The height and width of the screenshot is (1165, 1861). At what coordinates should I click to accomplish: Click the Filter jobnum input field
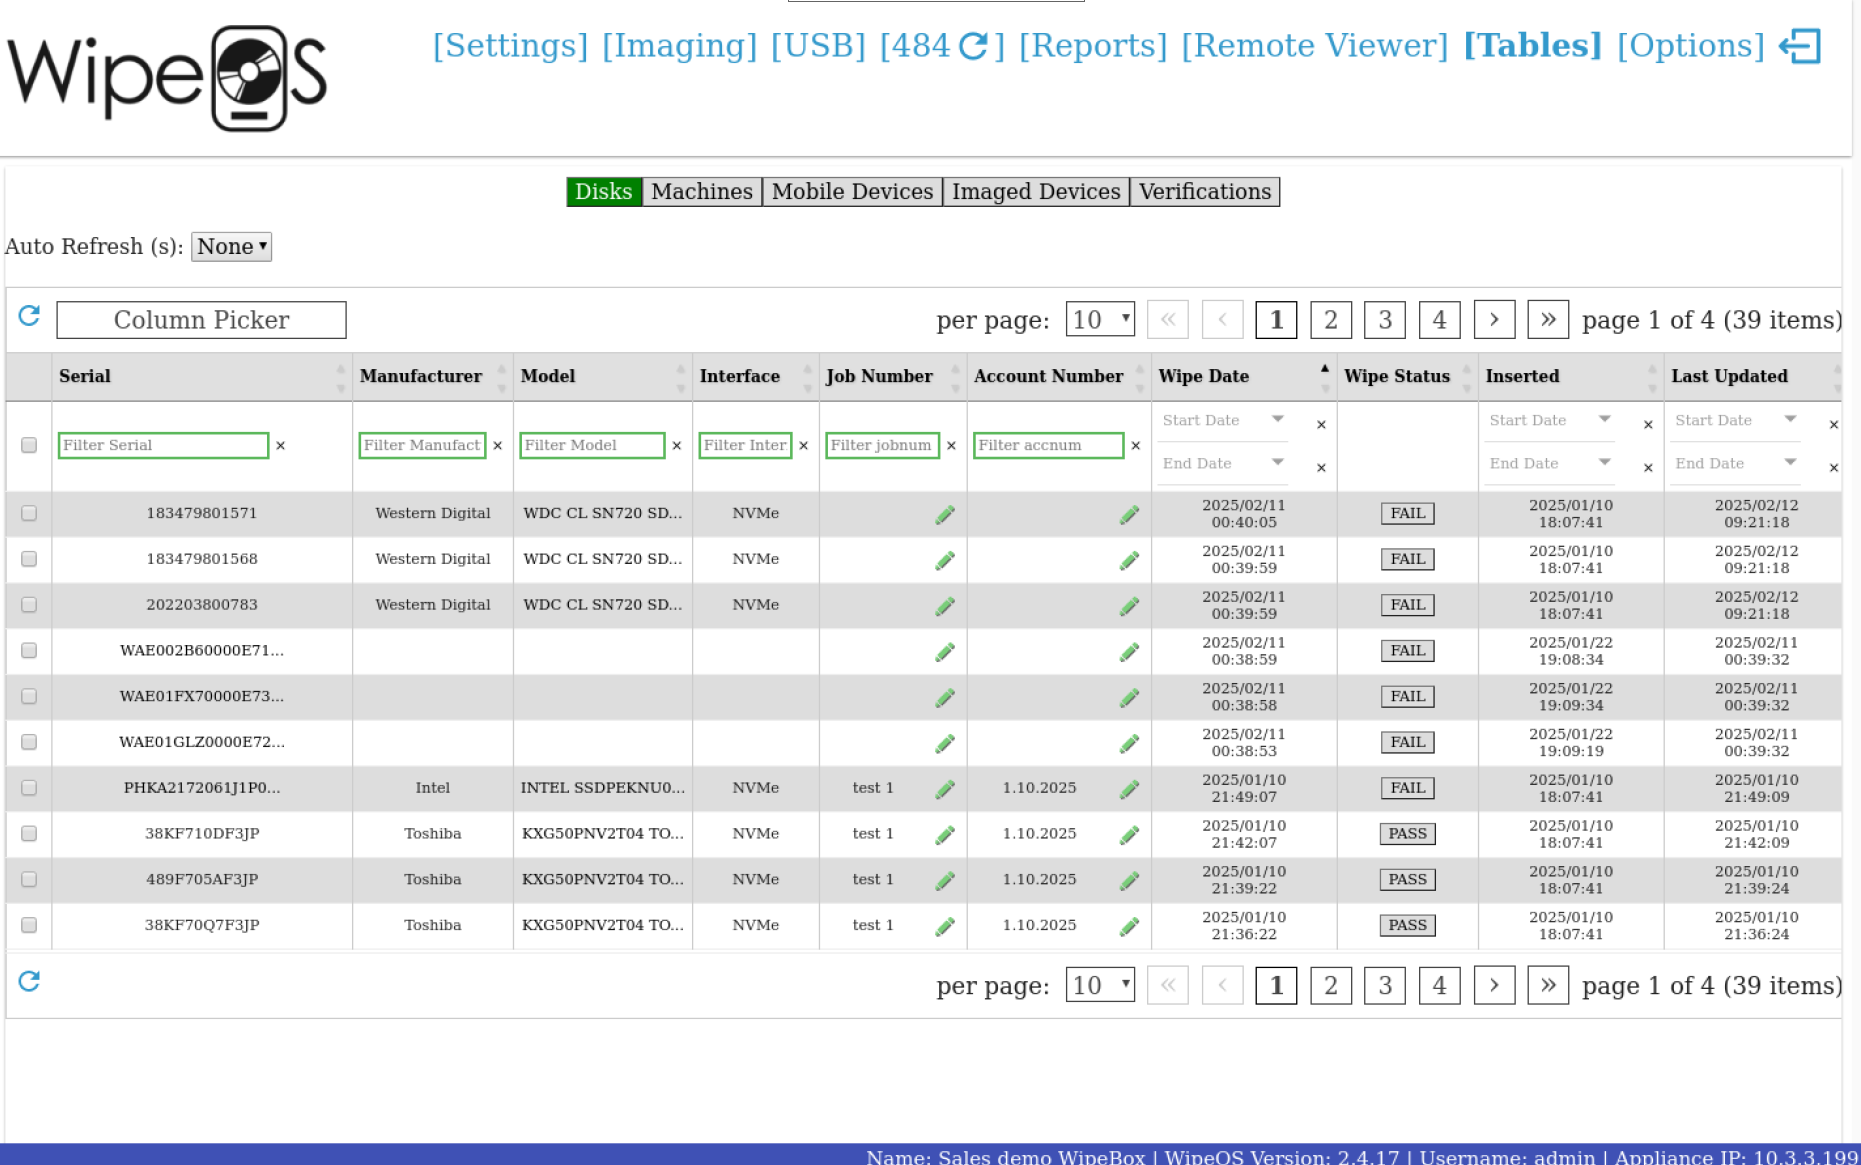click(x=882, y=446)
